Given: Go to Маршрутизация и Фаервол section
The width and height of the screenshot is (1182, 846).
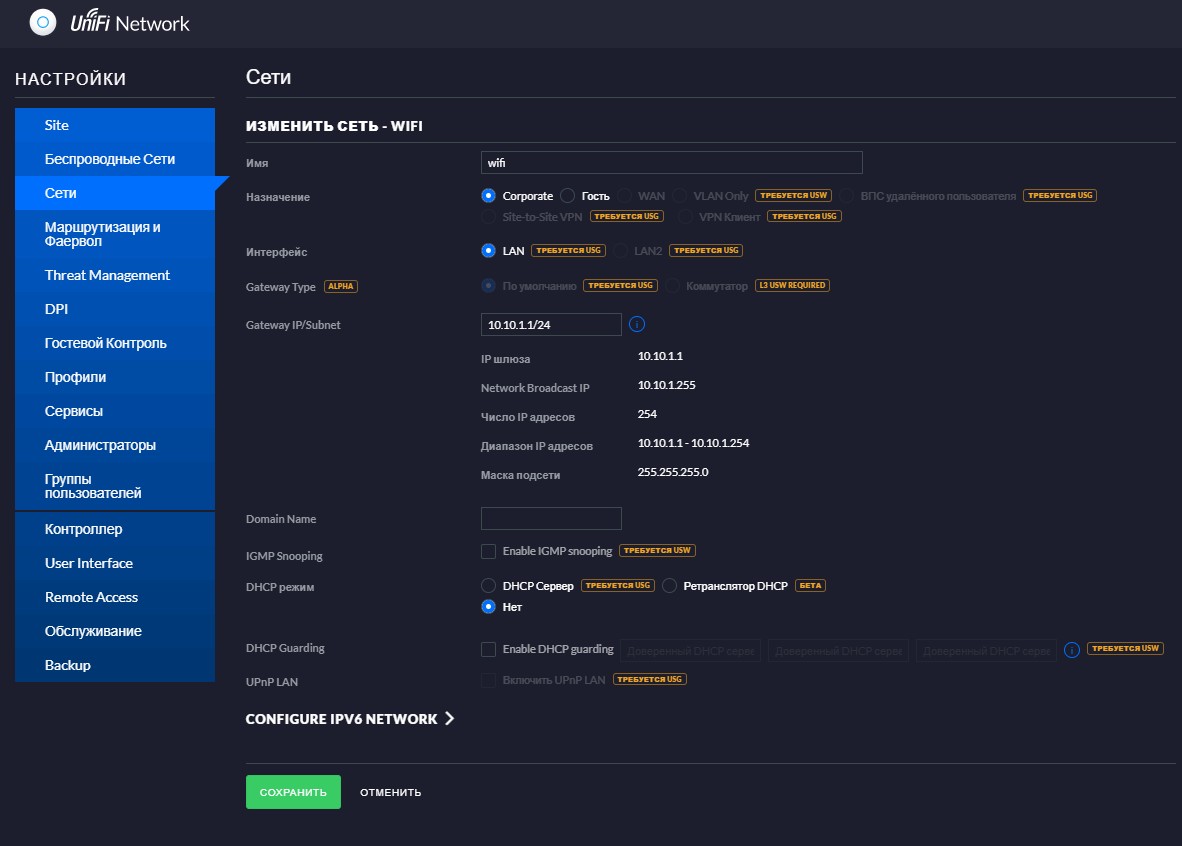Looking at the screenshot, I should [x=103, y=234].
